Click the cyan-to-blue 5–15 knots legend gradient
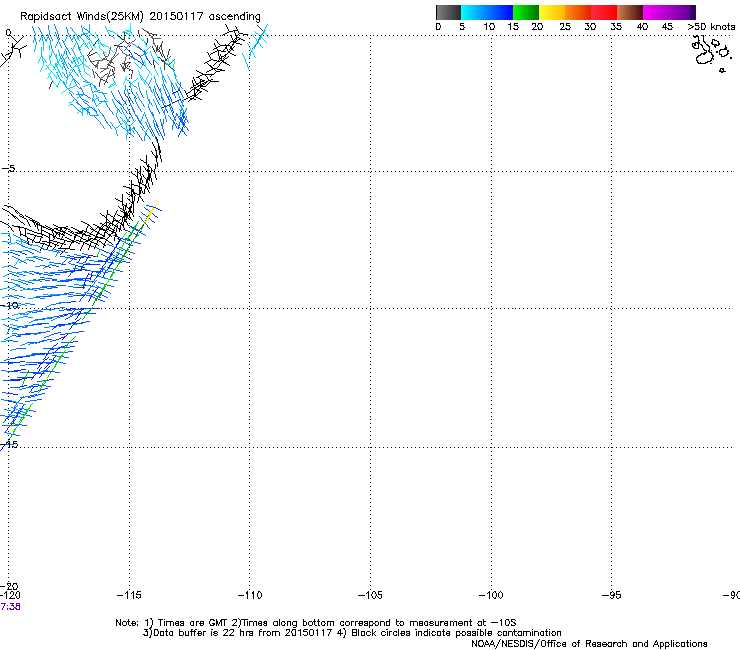This screenshot has width=740, height=650. (x=487, y=12)
